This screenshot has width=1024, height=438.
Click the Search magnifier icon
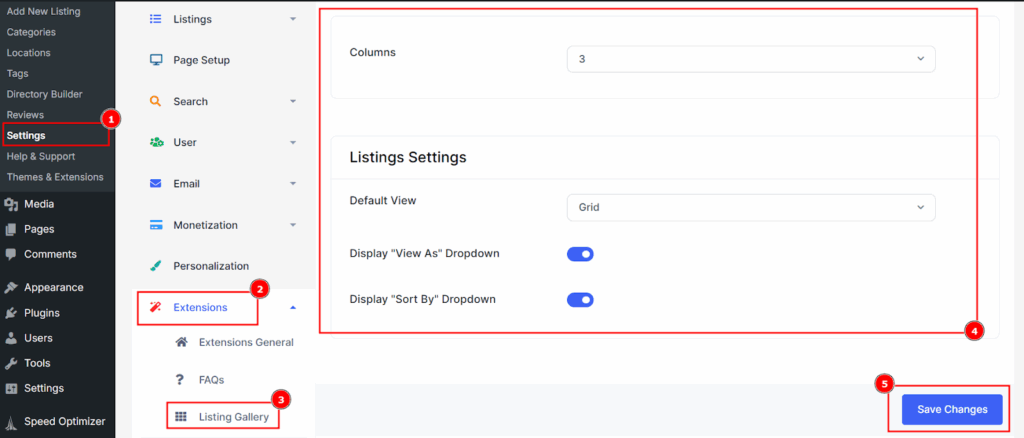tap(156, 101)
